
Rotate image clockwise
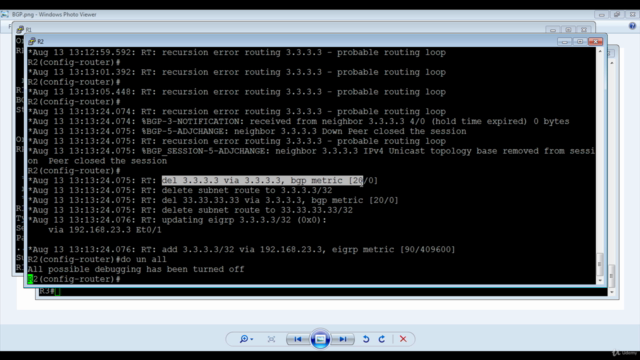click(x=382, y=339)
